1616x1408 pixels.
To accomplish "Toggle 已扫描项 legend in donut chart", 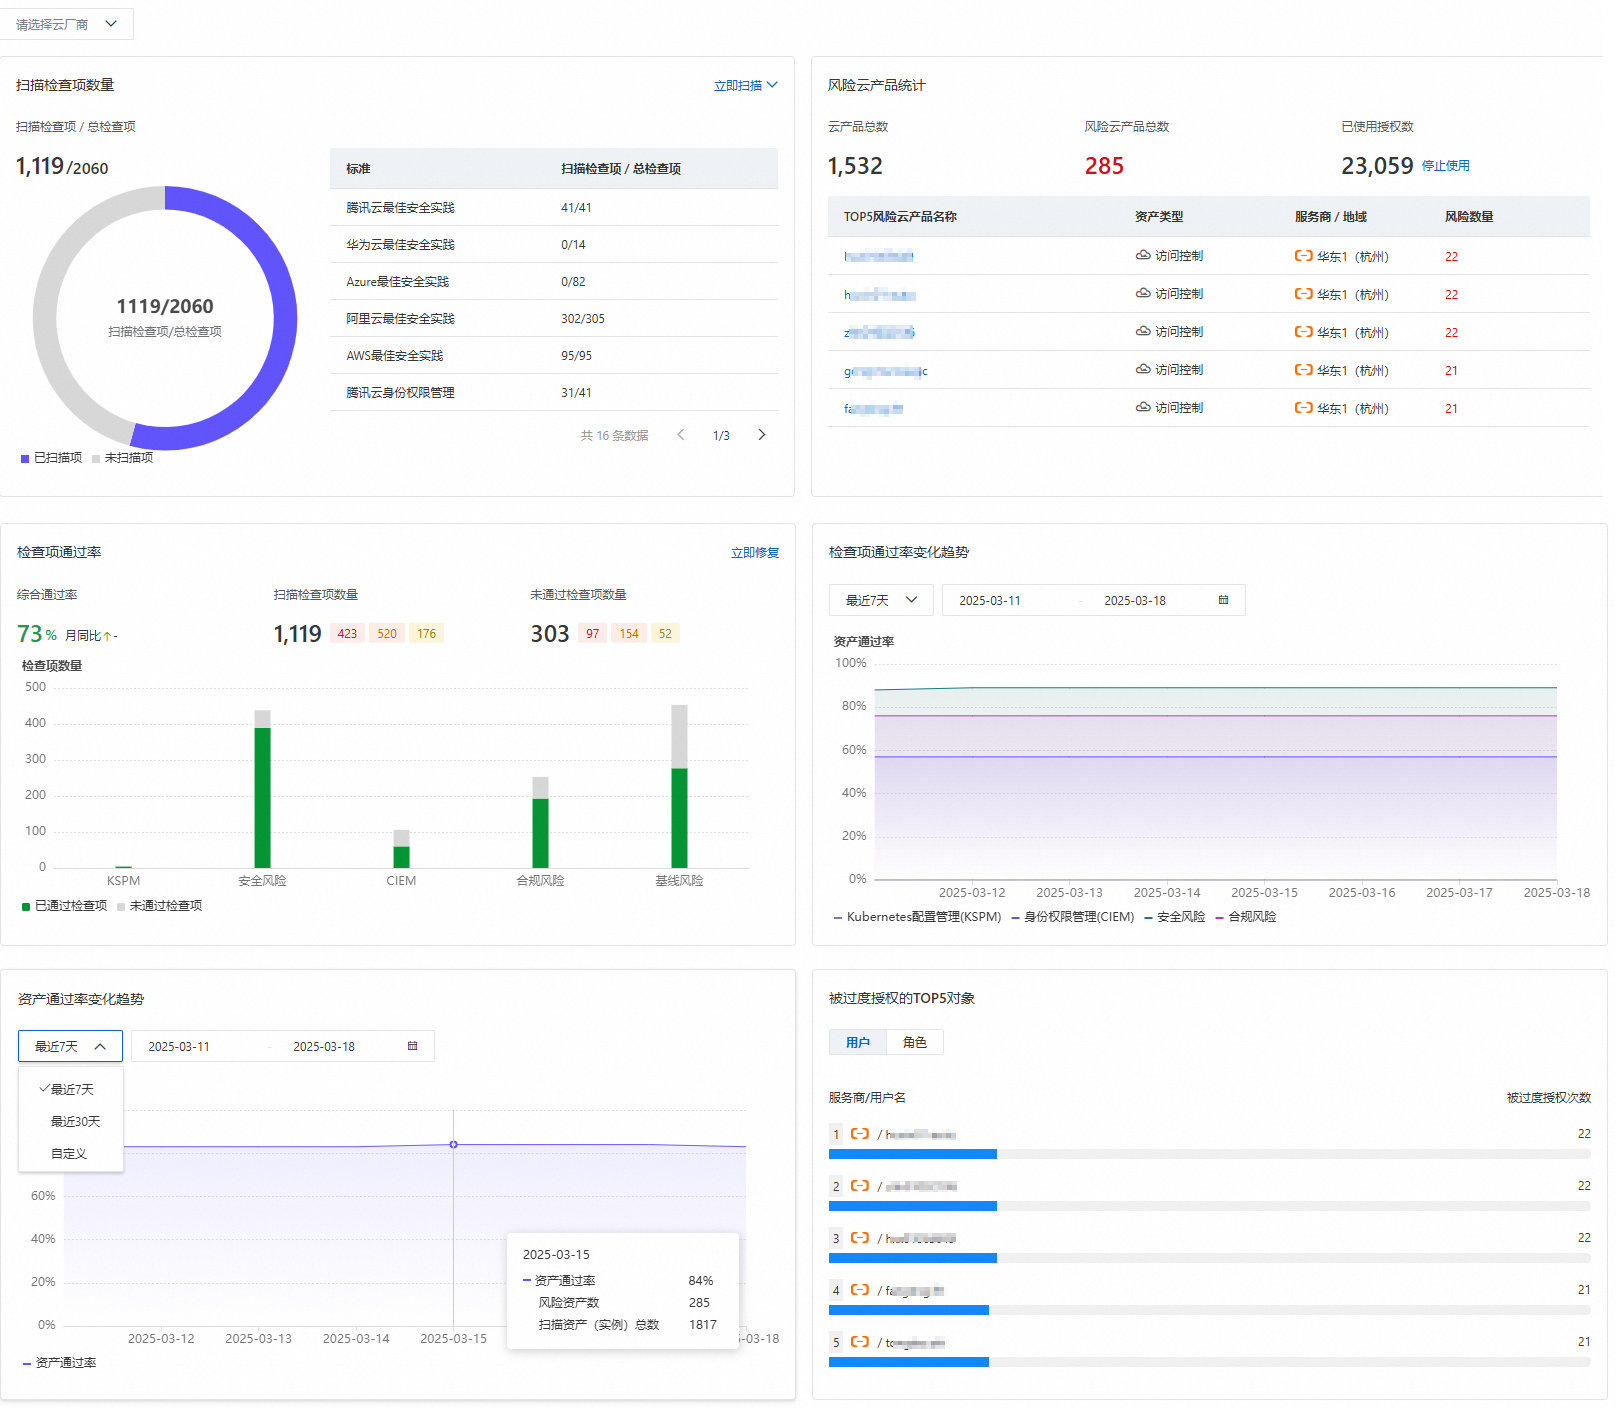I will (52, 458).
